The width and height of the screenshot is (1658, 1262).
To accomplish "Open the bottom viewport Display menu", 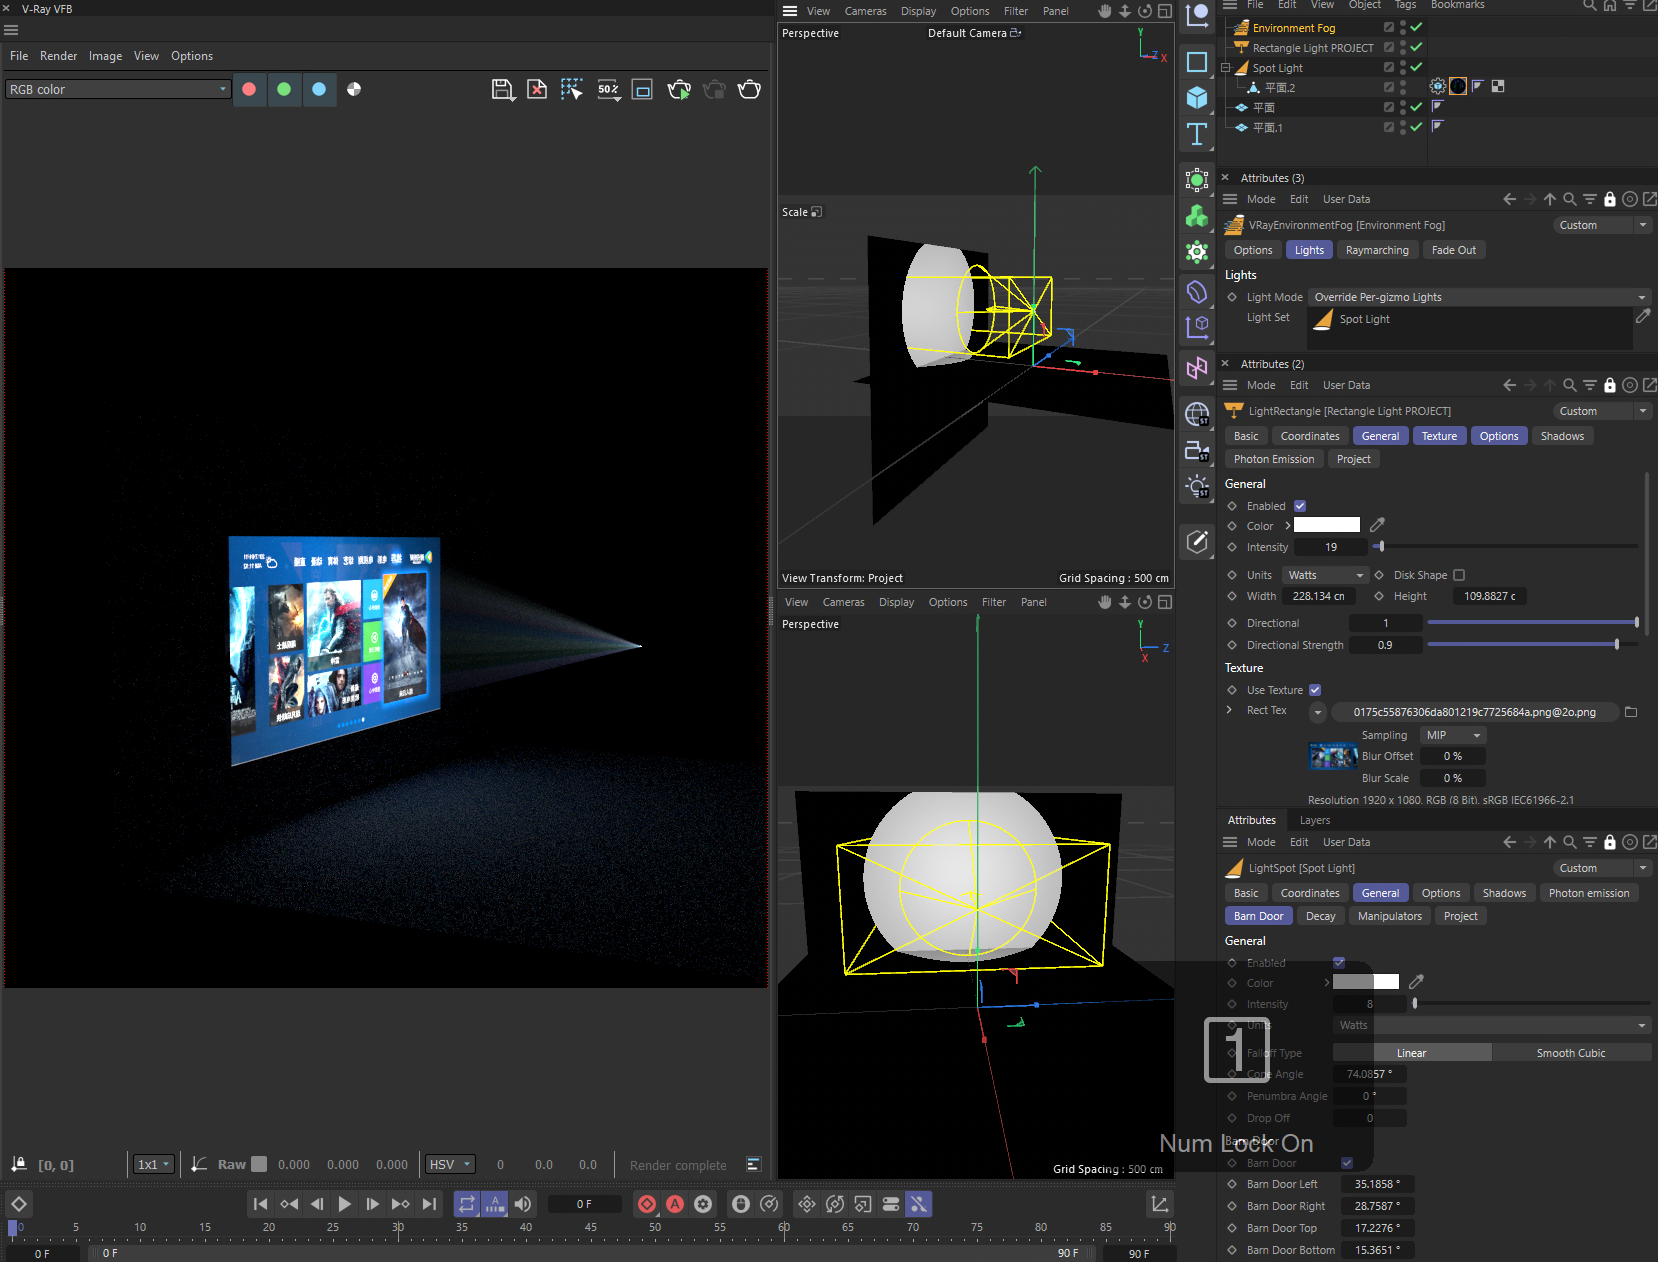I will coord(896,602).
